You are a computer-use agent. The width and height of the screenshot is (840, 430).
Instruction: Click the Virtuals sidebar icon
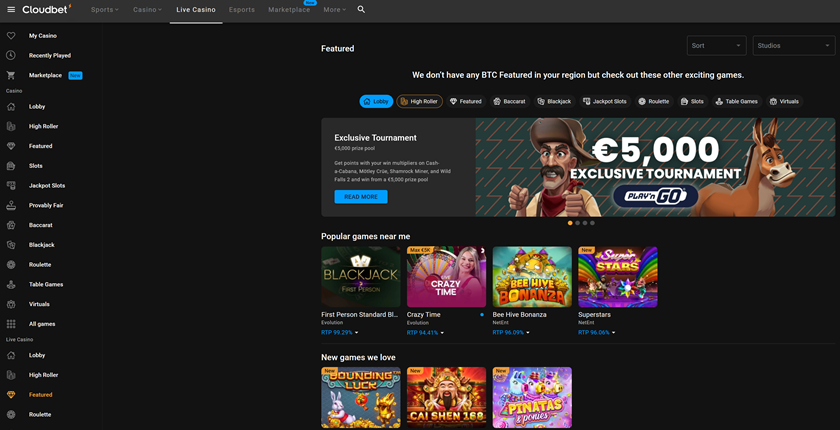(11, 304)
